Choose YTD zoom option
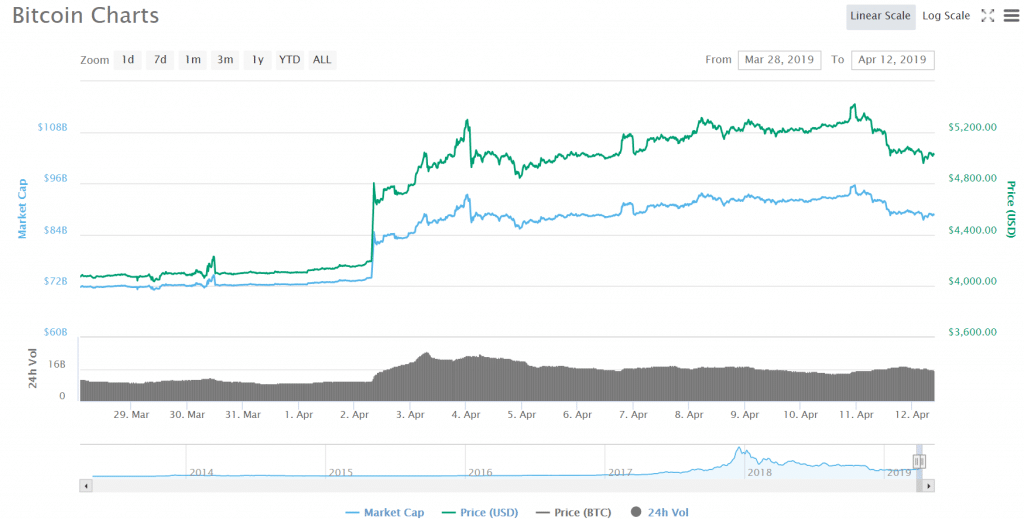The width and height of the screenshot is (1024, 521). coord(289,60)
